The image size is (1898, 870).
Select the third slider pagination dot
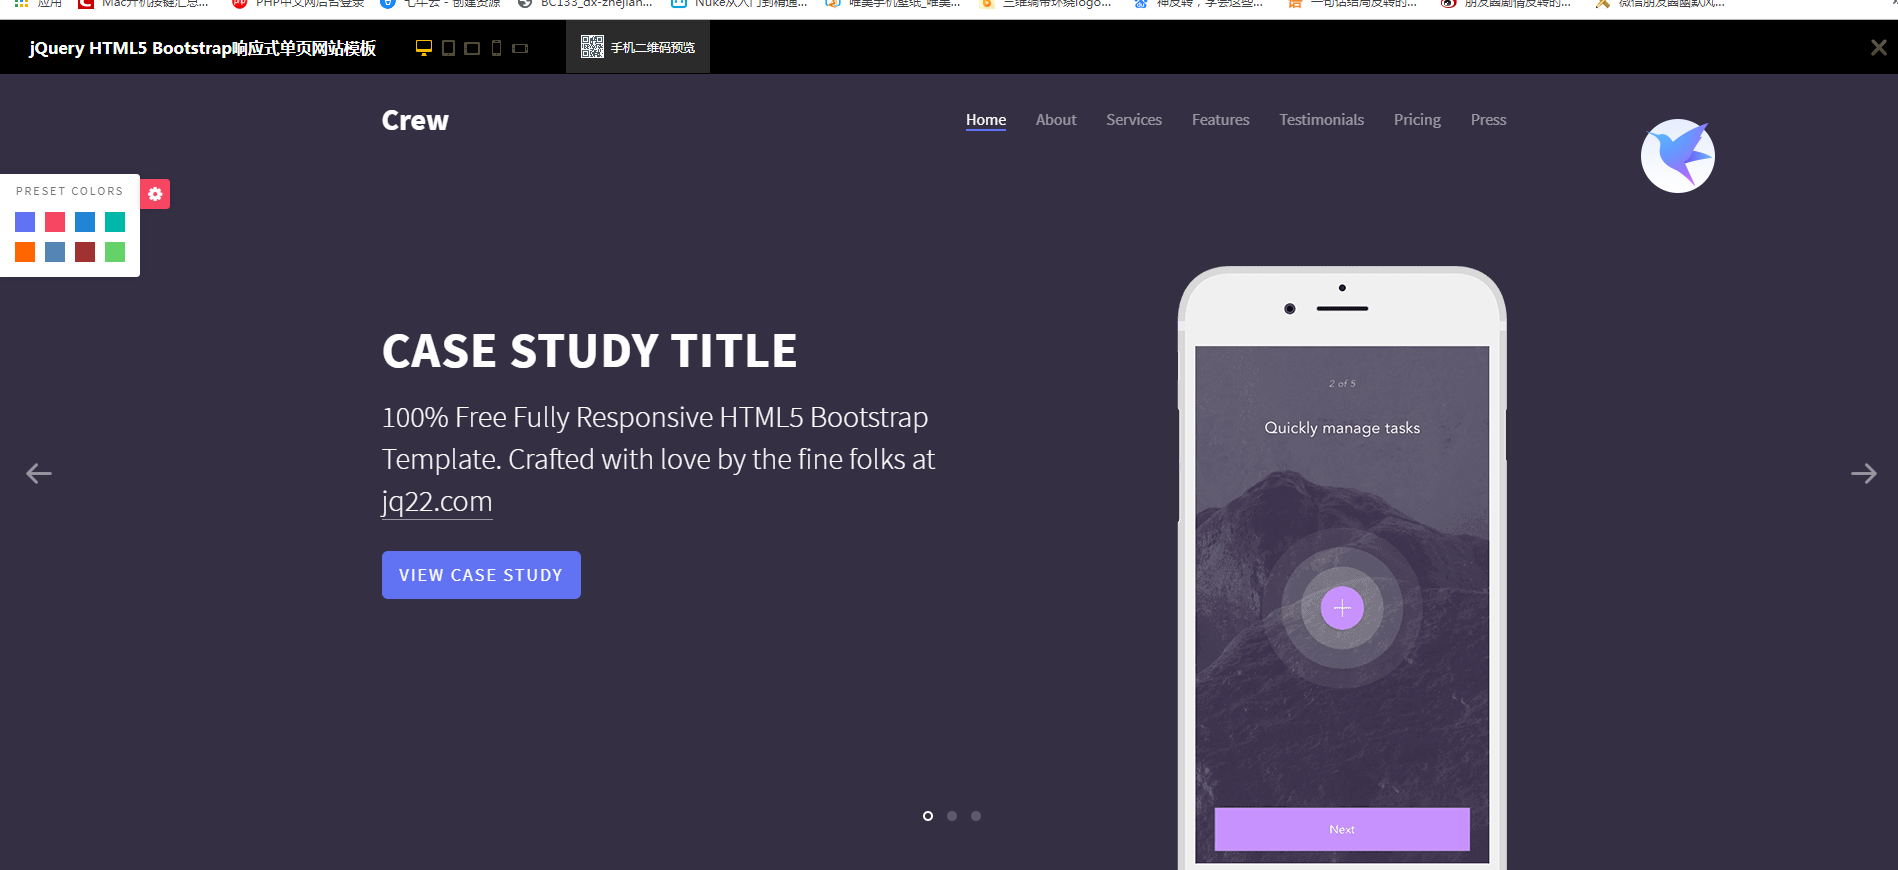tap(976, 816)
